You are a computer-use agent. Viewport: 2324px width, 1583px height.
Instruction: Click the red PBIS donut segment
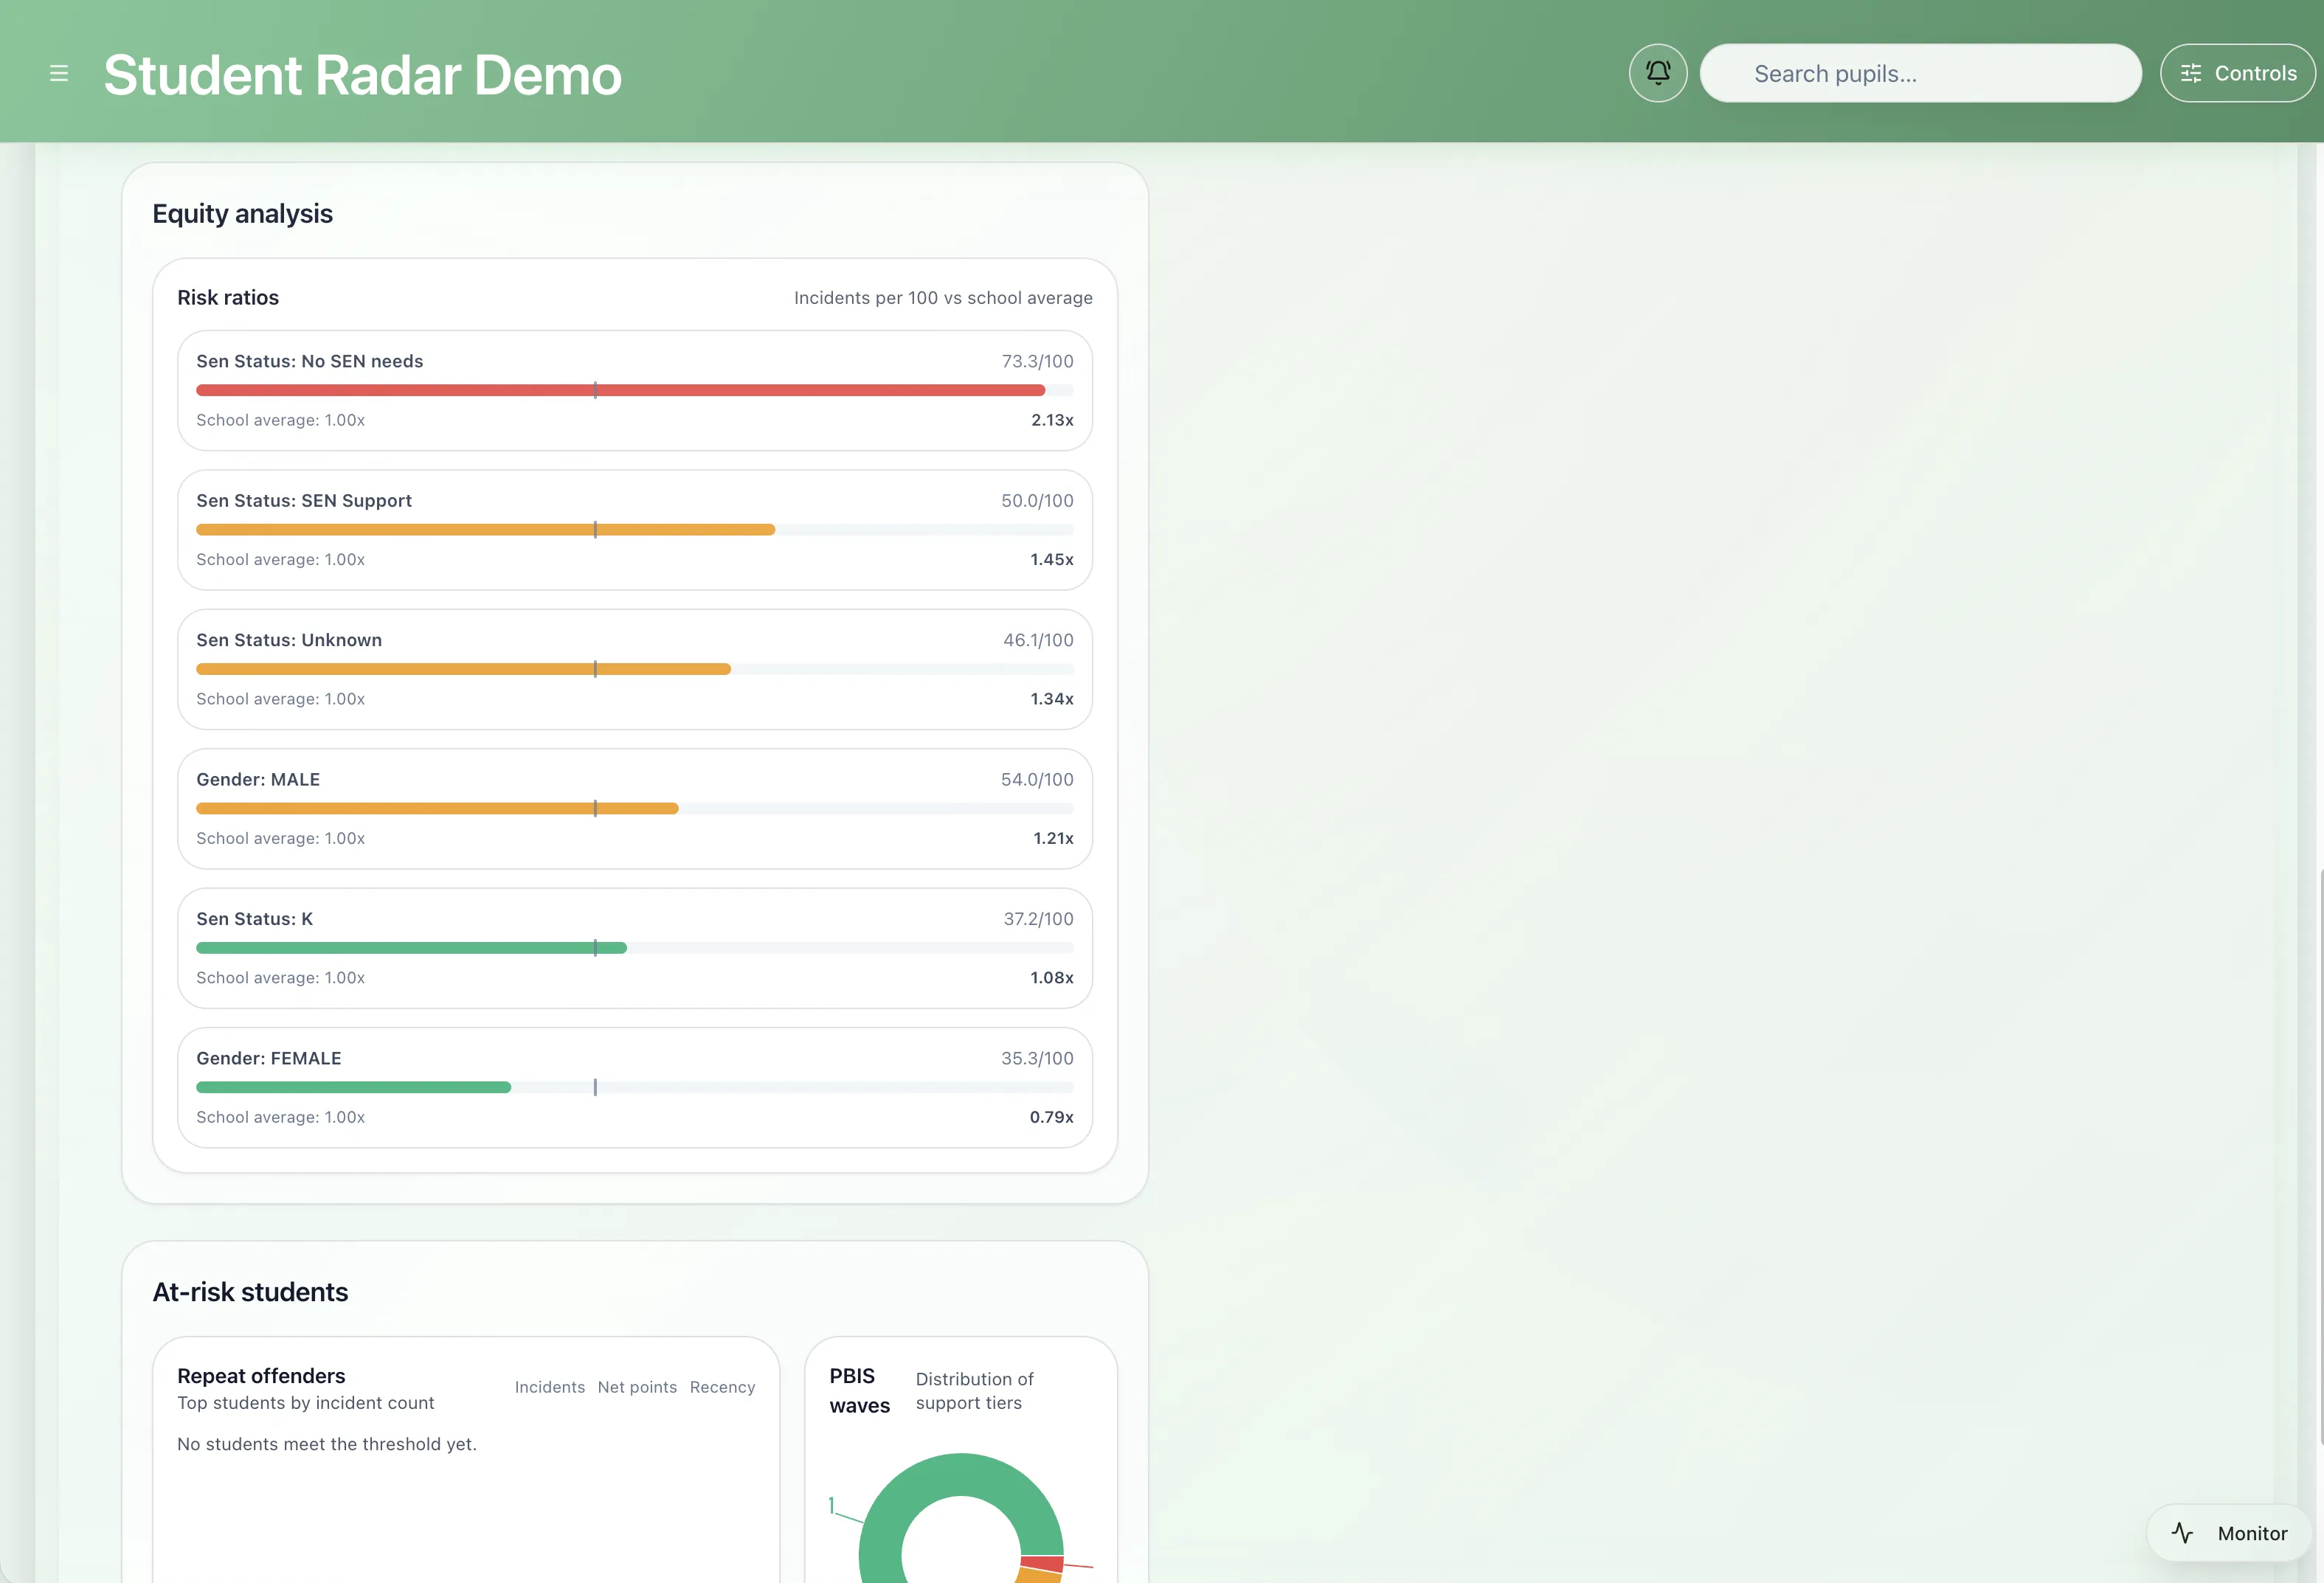1042,1563
